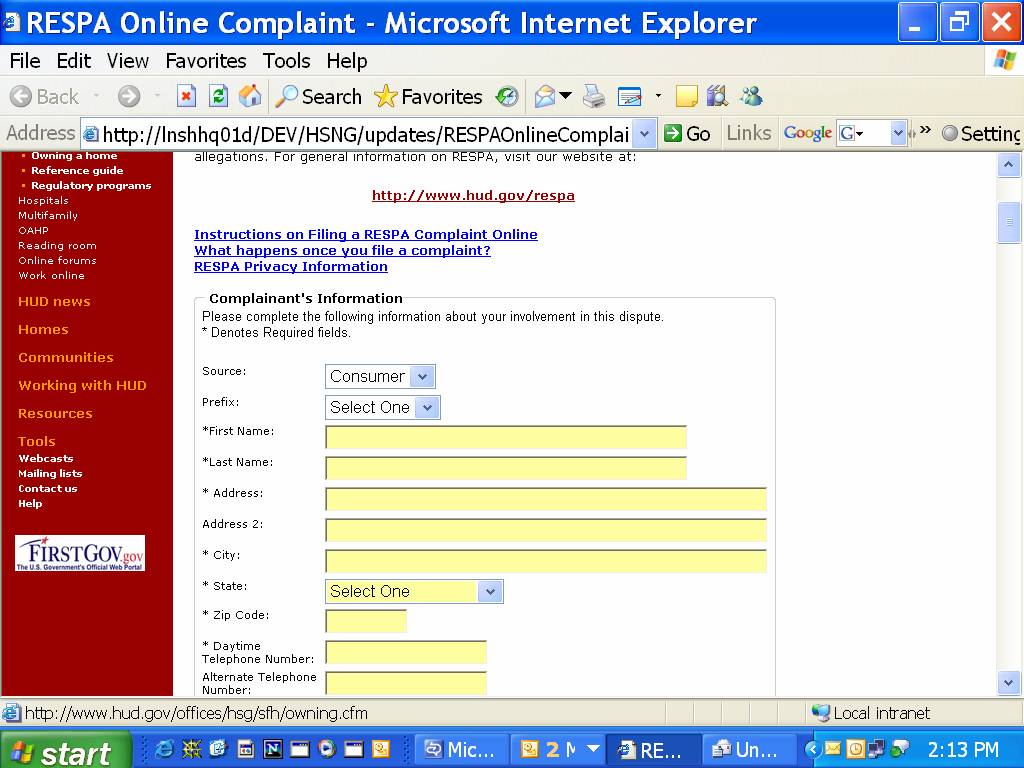The width and height of the screenshot is (1024, 768).
Task: Open Working with HUD sidebar link
Action: [x=82, y=385]
